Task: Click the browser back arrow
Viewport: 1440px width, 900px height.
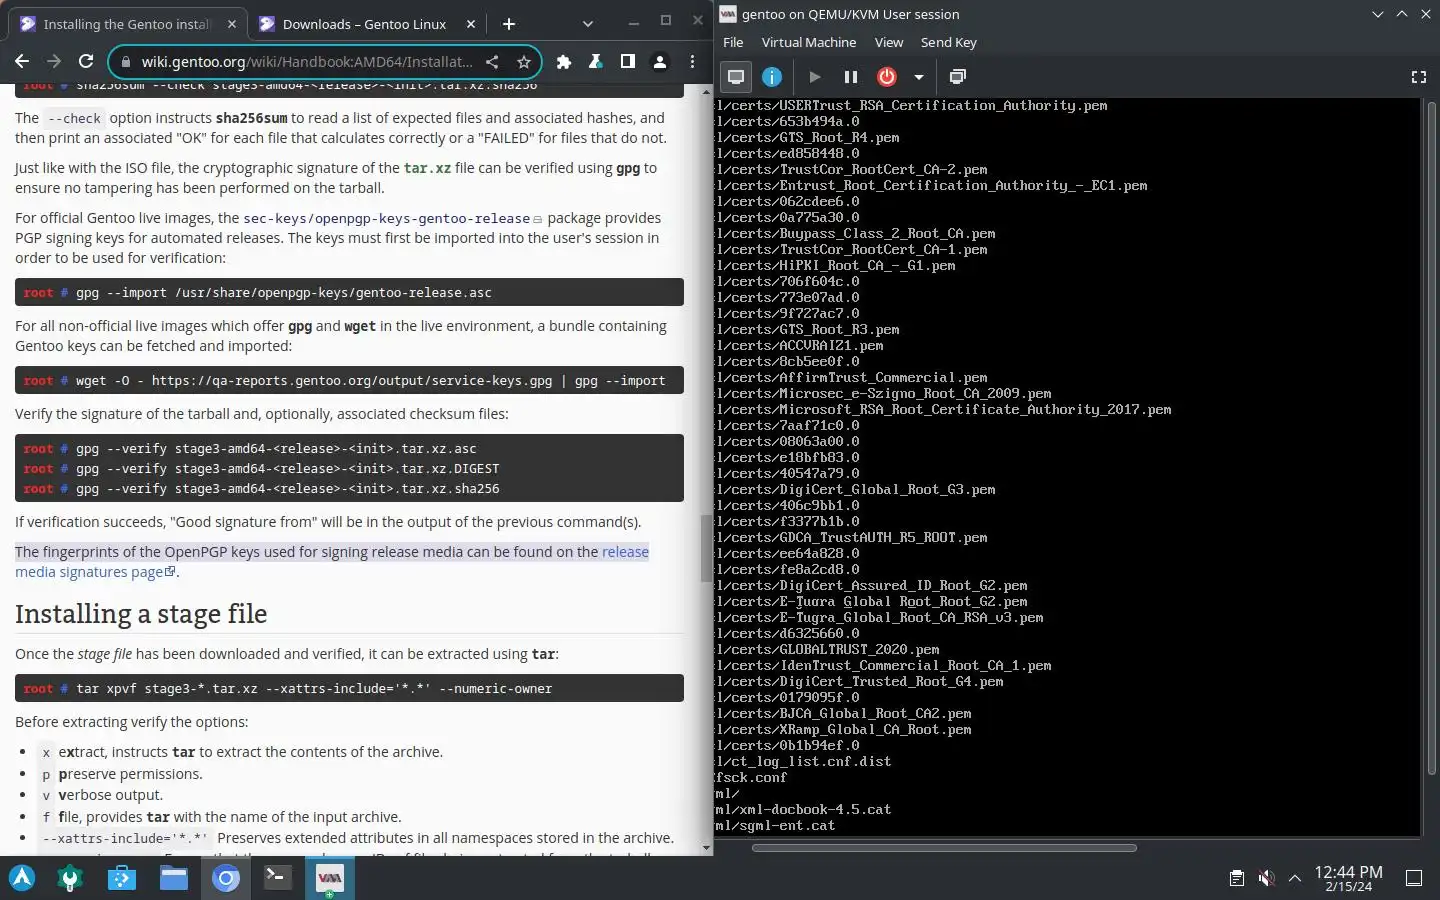Action: click(x=22, y=61)
